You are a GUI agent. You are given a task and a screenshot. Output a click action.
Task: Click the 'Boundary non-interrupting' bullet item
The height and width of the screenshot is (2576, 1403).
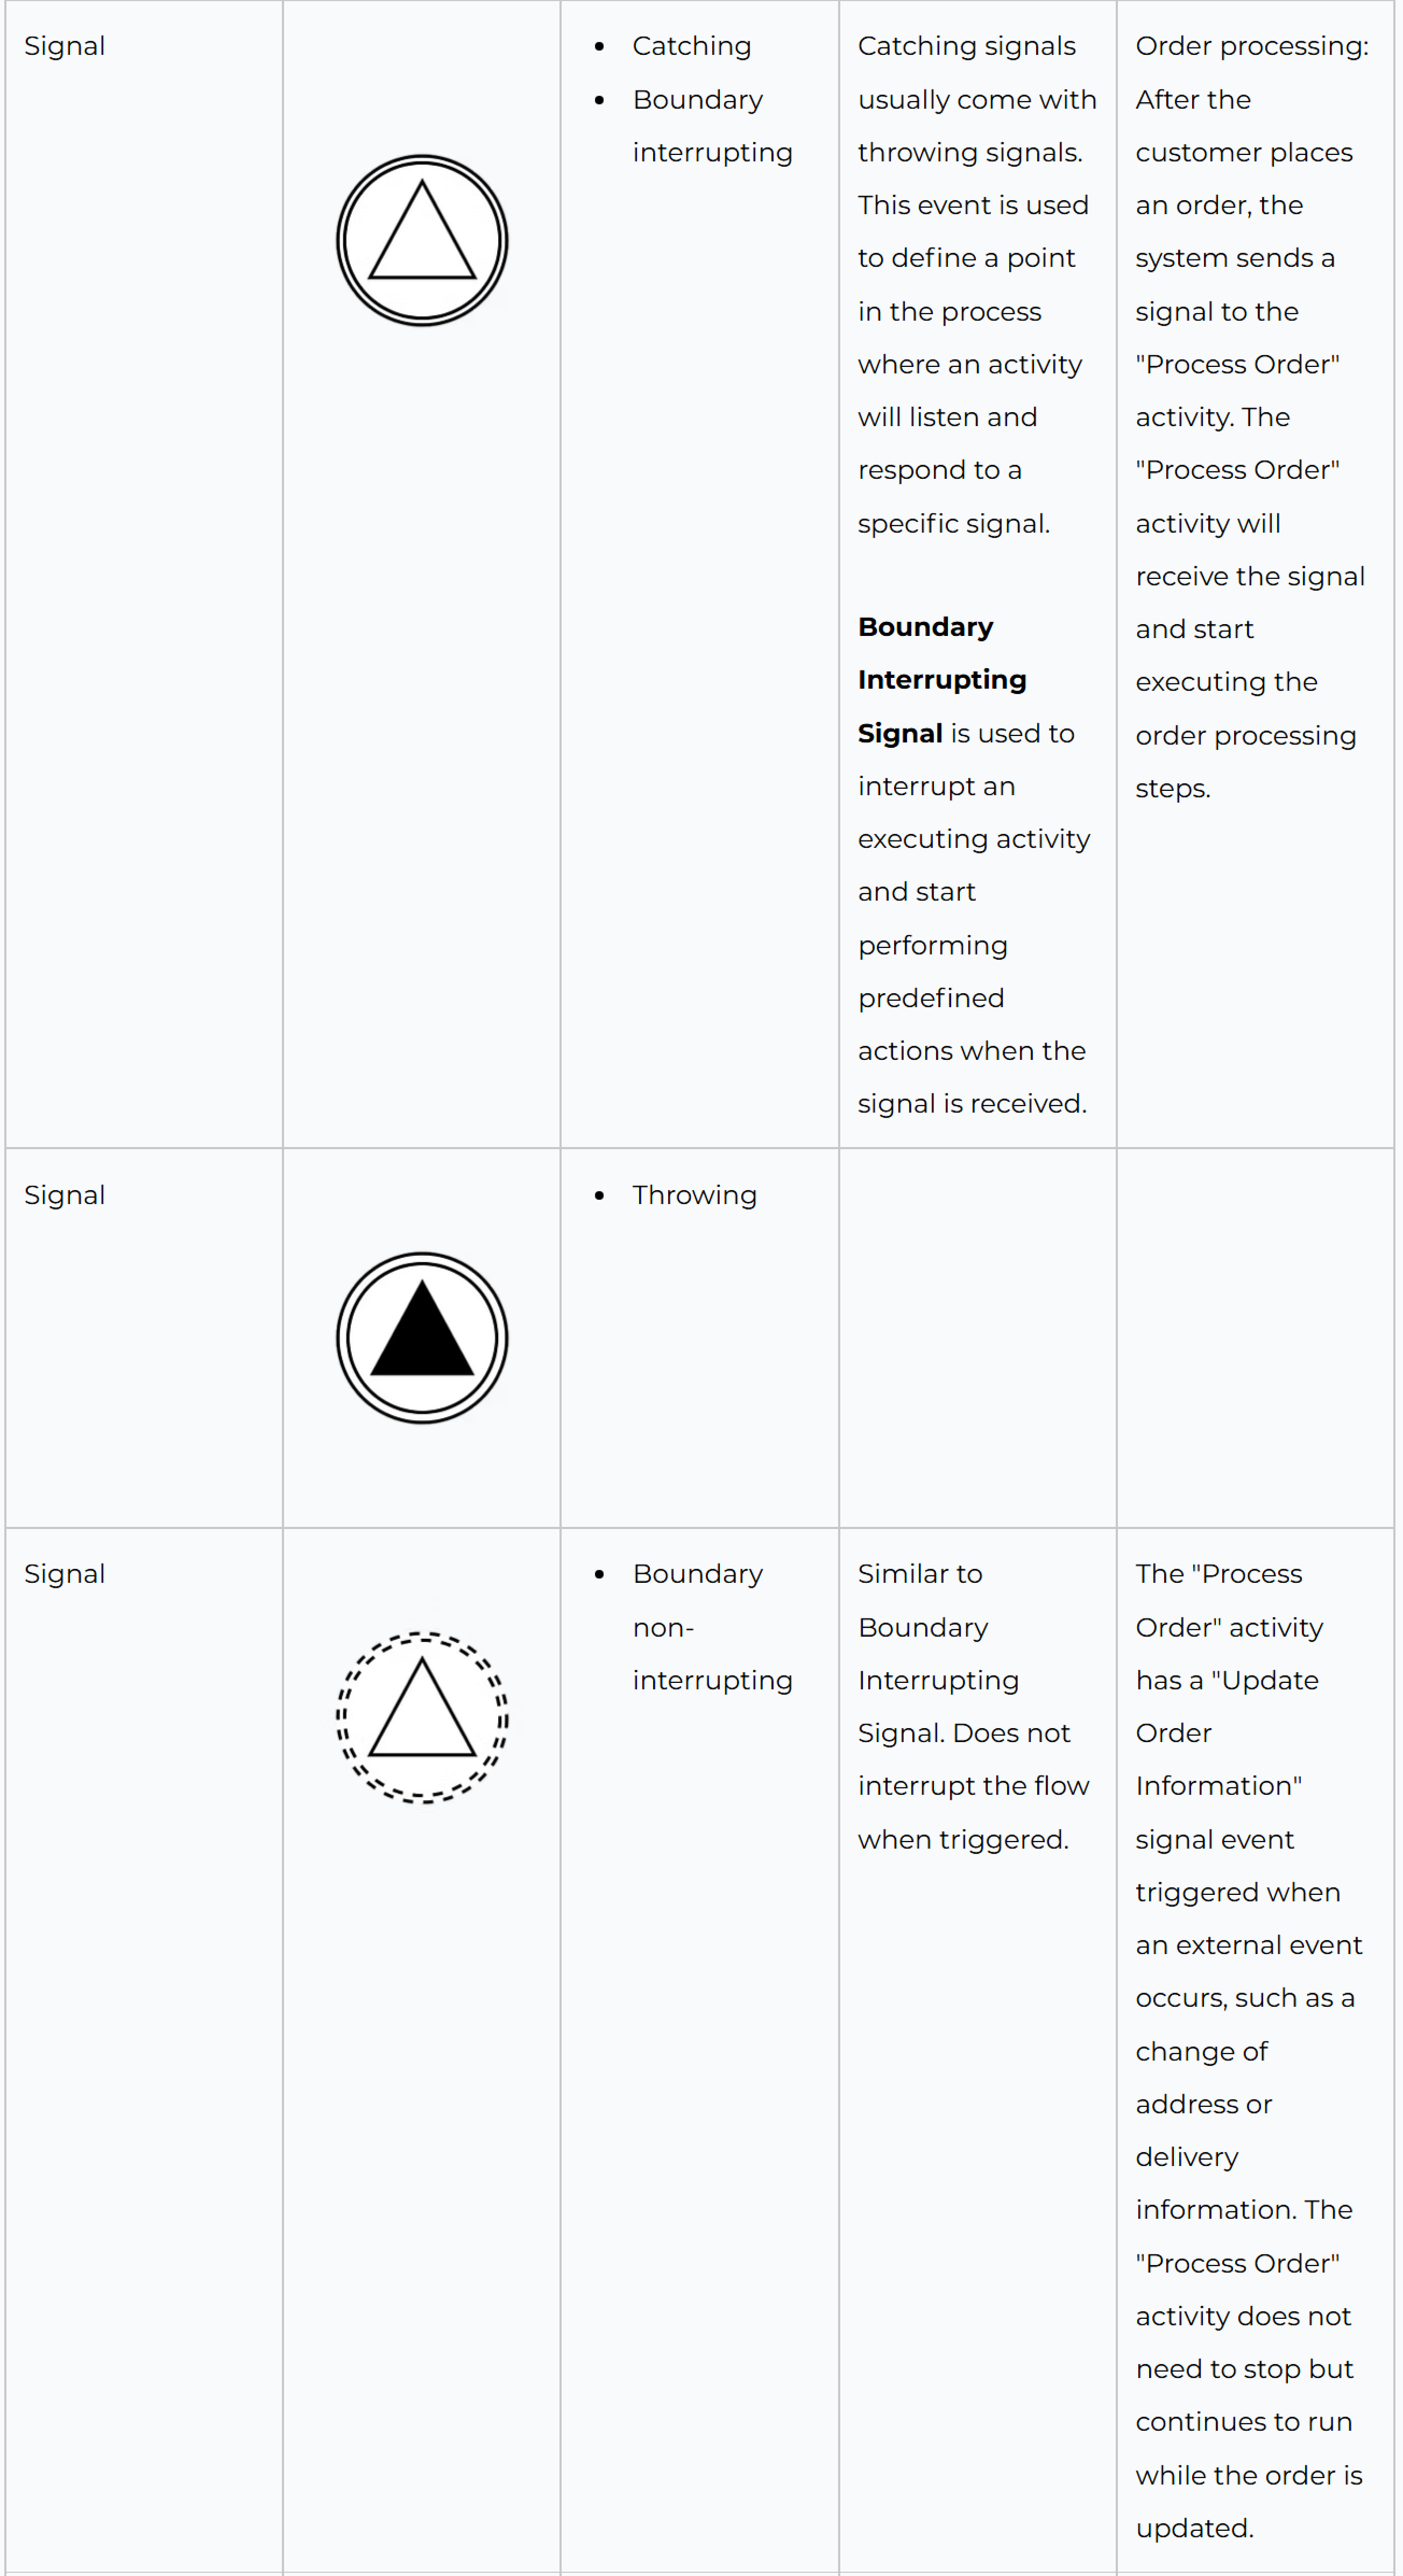[x=712, y=1627]
